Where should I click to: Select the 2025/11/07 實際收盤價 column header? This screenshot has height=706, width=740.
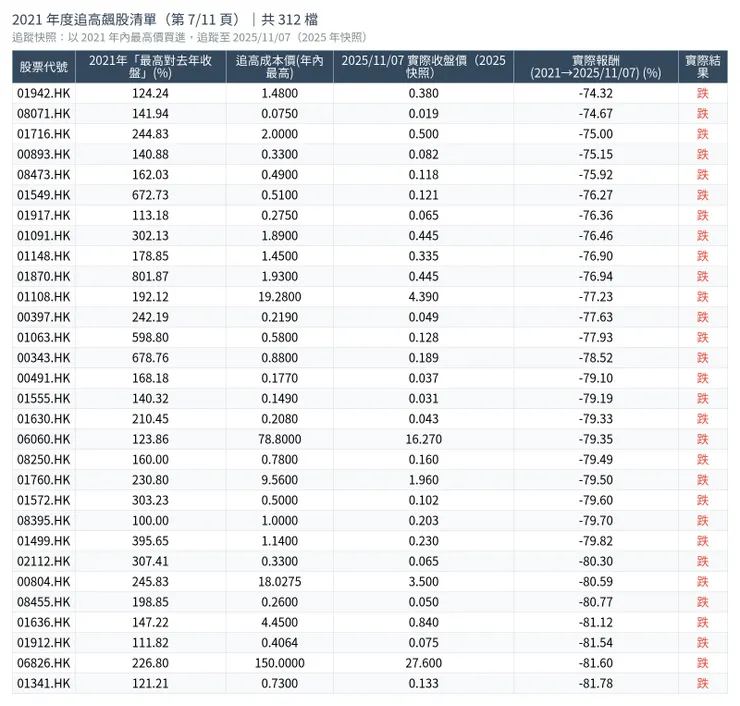click(x=423, y=67)
